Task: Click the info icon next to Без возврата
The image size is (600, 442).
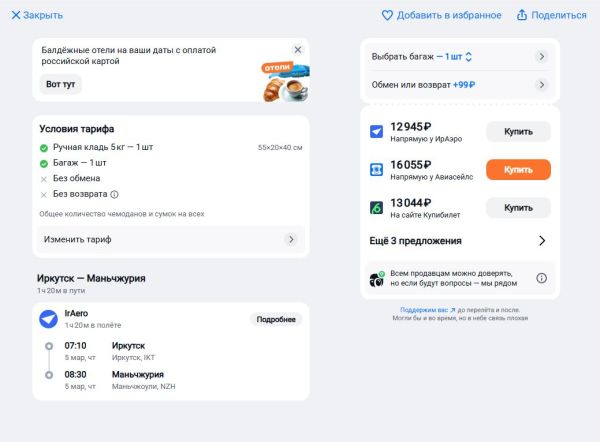Action: coord(114,194)
